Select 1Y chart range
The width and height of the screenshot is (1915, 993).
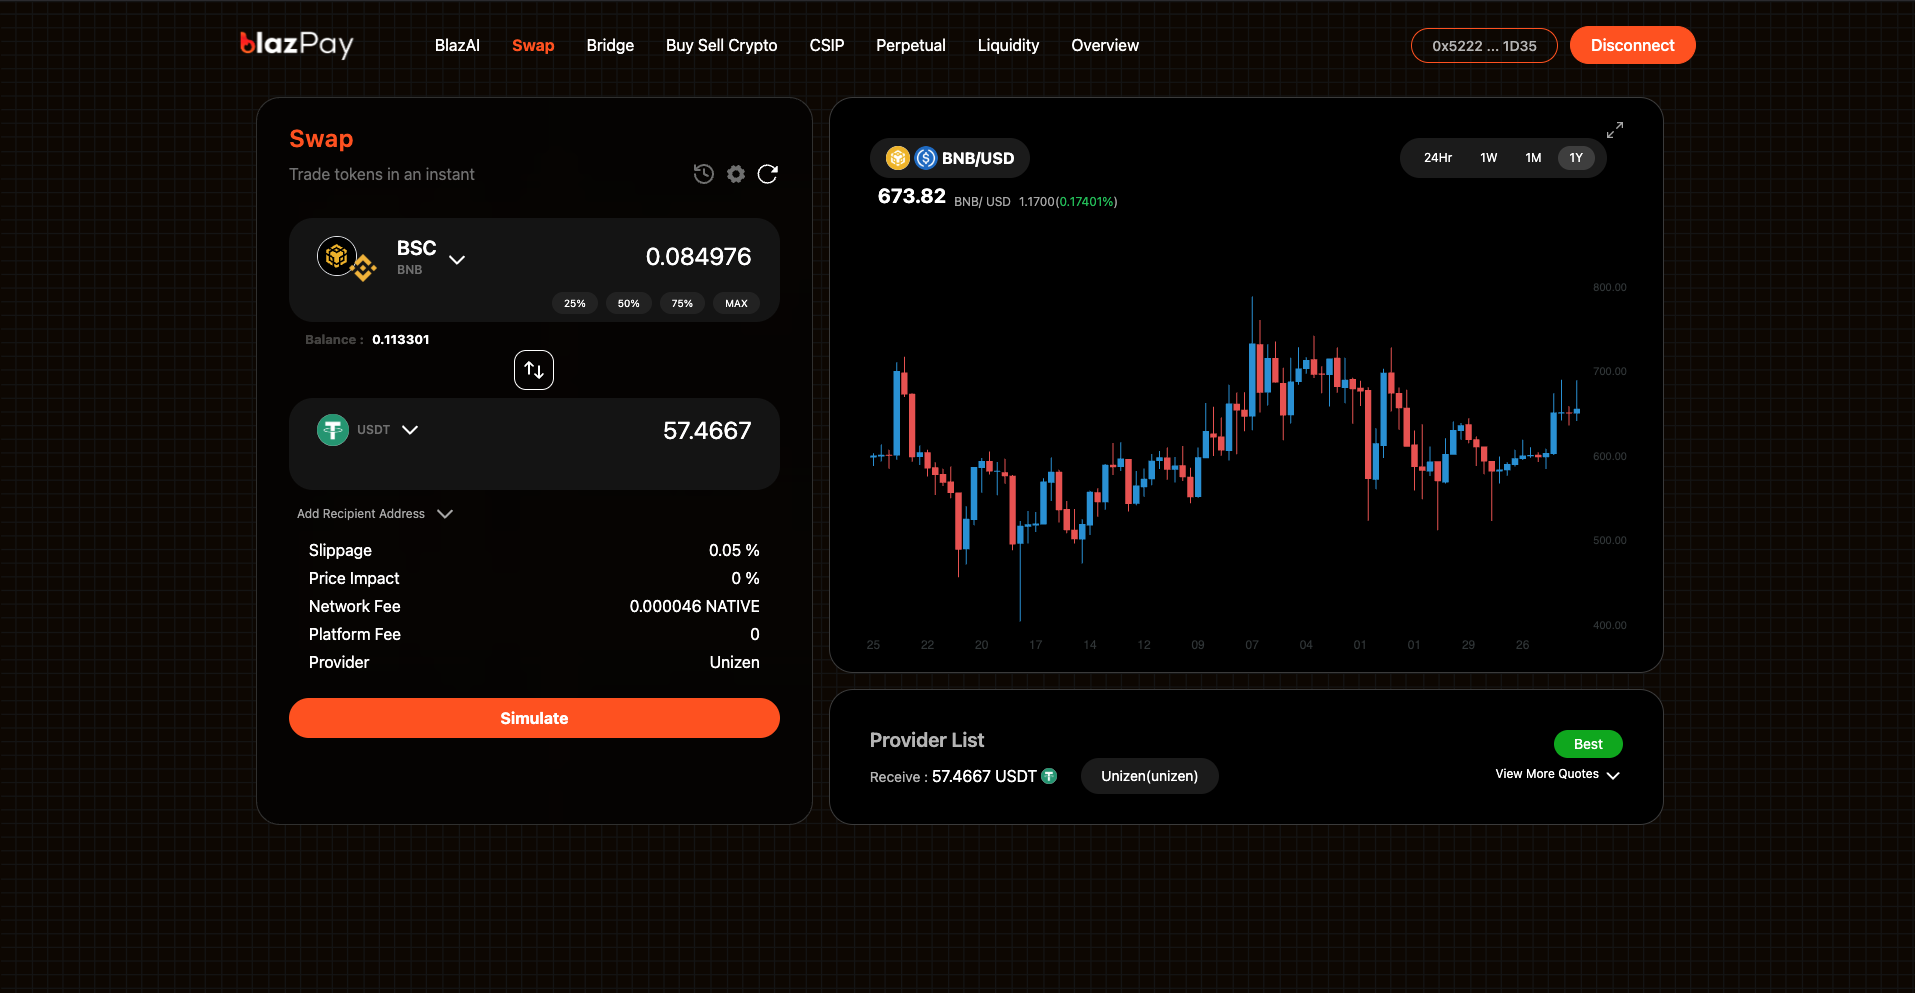pyautogui.click(x=1576, y=158)
